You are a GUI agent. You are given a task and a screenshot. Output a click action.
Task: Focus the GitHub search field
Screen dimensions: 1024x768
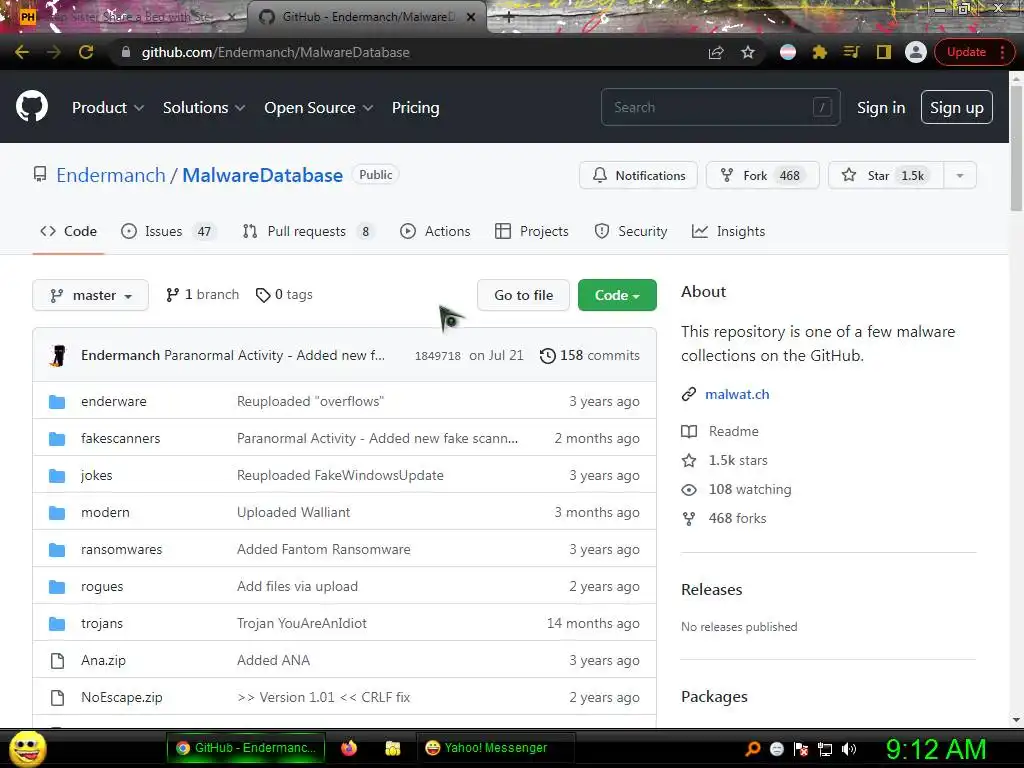720,107
